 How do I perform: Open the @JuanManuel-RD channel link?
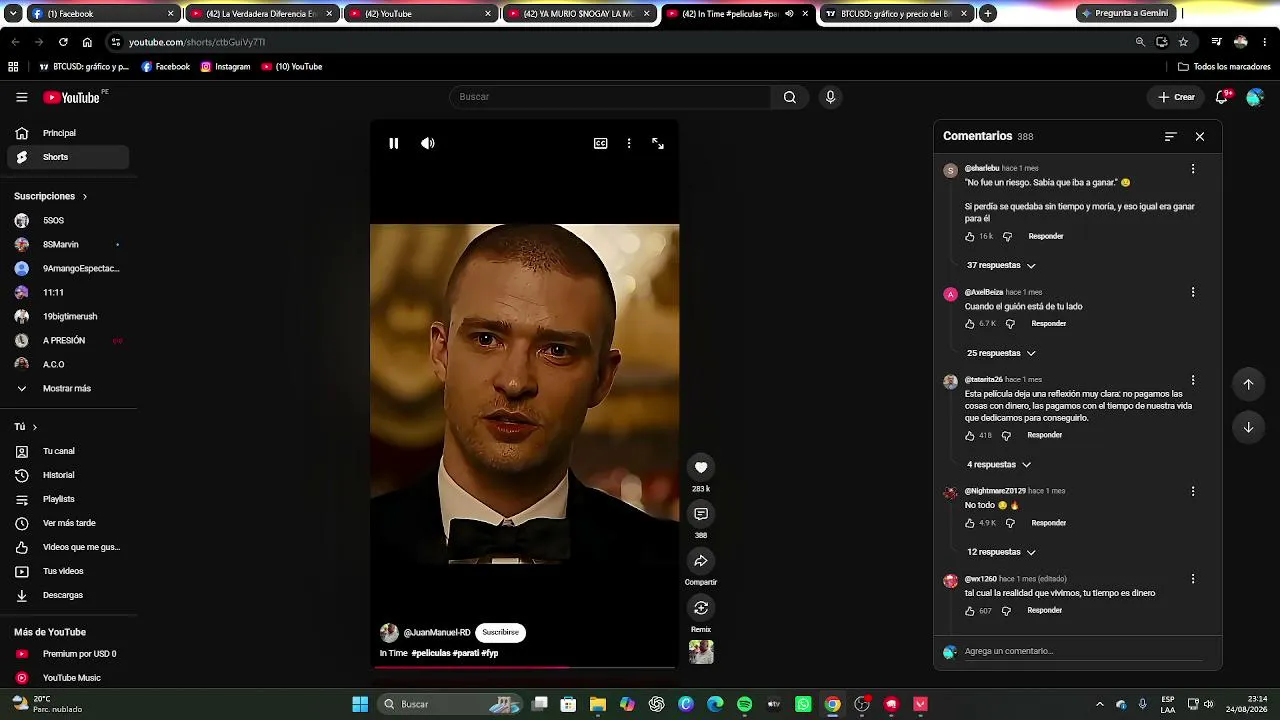click(437, 633)
